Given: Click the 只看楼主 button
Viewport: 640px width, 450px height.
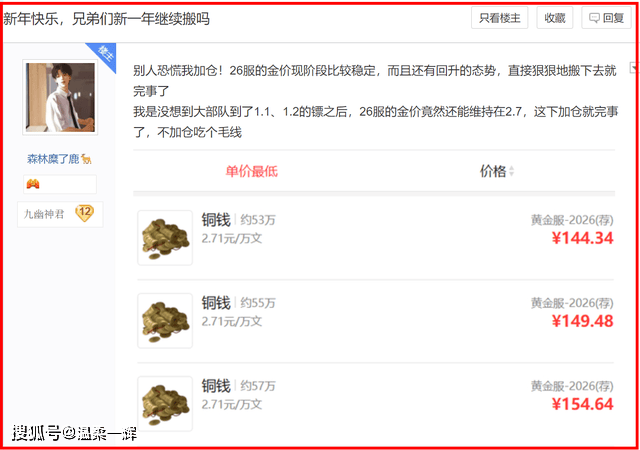Looking at the screenshot, I should point(499,18).
